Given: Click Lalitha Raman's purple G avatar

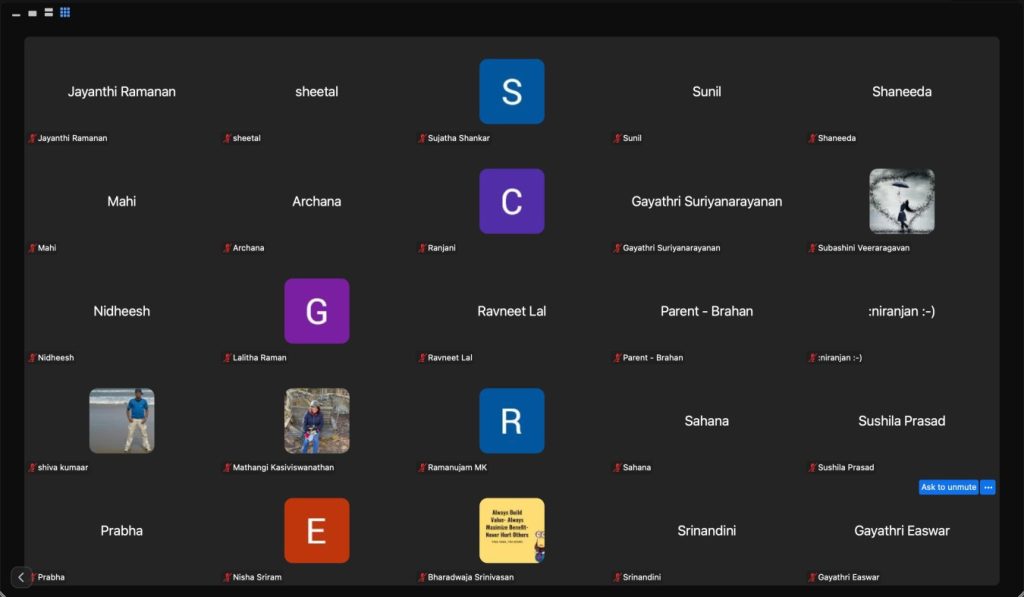Looking at the screenshot, I should coord(316,311).
